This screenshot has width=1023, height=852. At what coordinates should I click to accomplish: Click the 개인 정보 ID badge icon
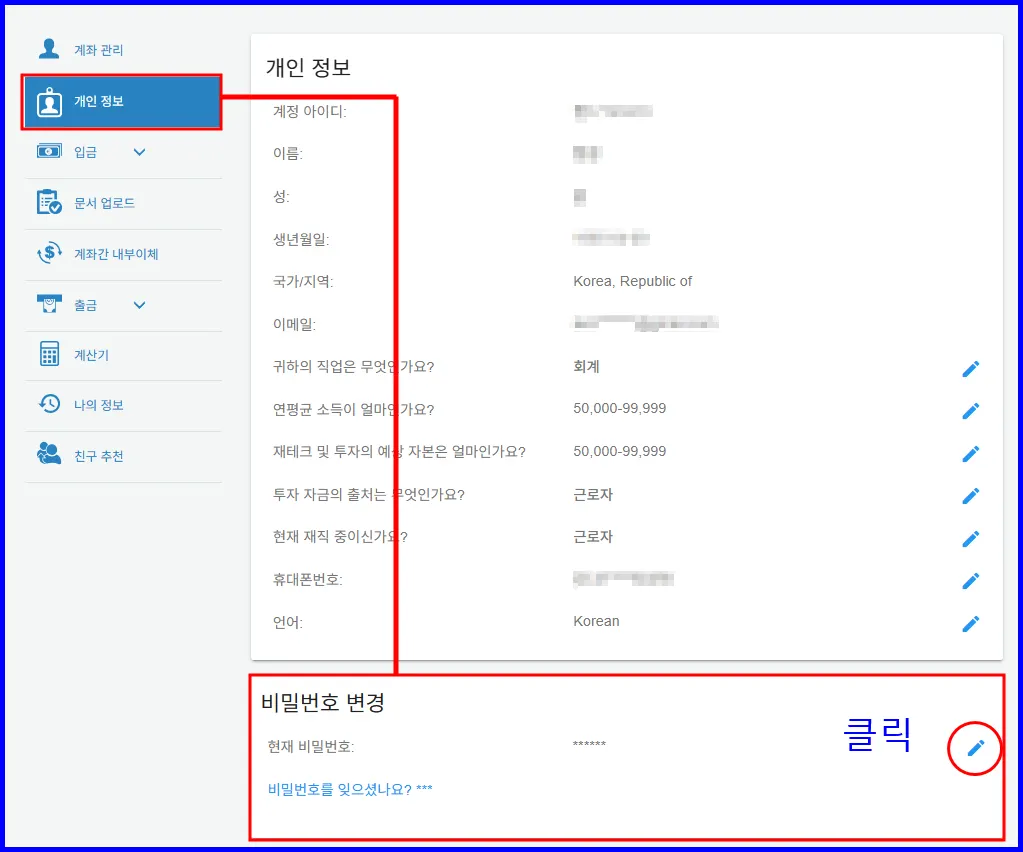pyautogui.click(x=49, y=101)
